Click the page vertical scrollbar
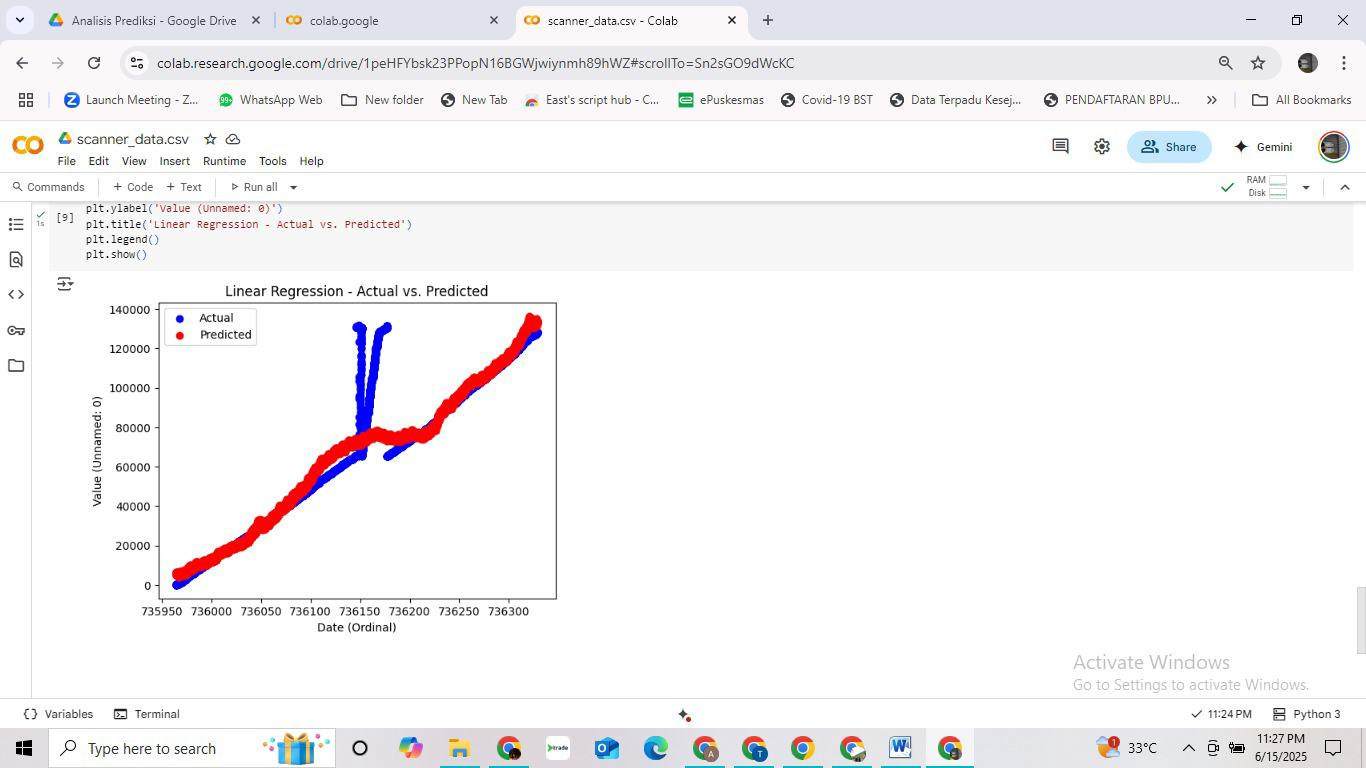The image size is (1366, 768). coord(1360,620)
